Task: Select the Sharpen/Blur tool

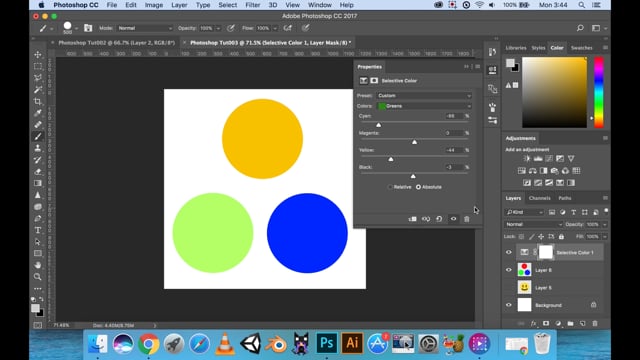Action: [x=38, y=195]
